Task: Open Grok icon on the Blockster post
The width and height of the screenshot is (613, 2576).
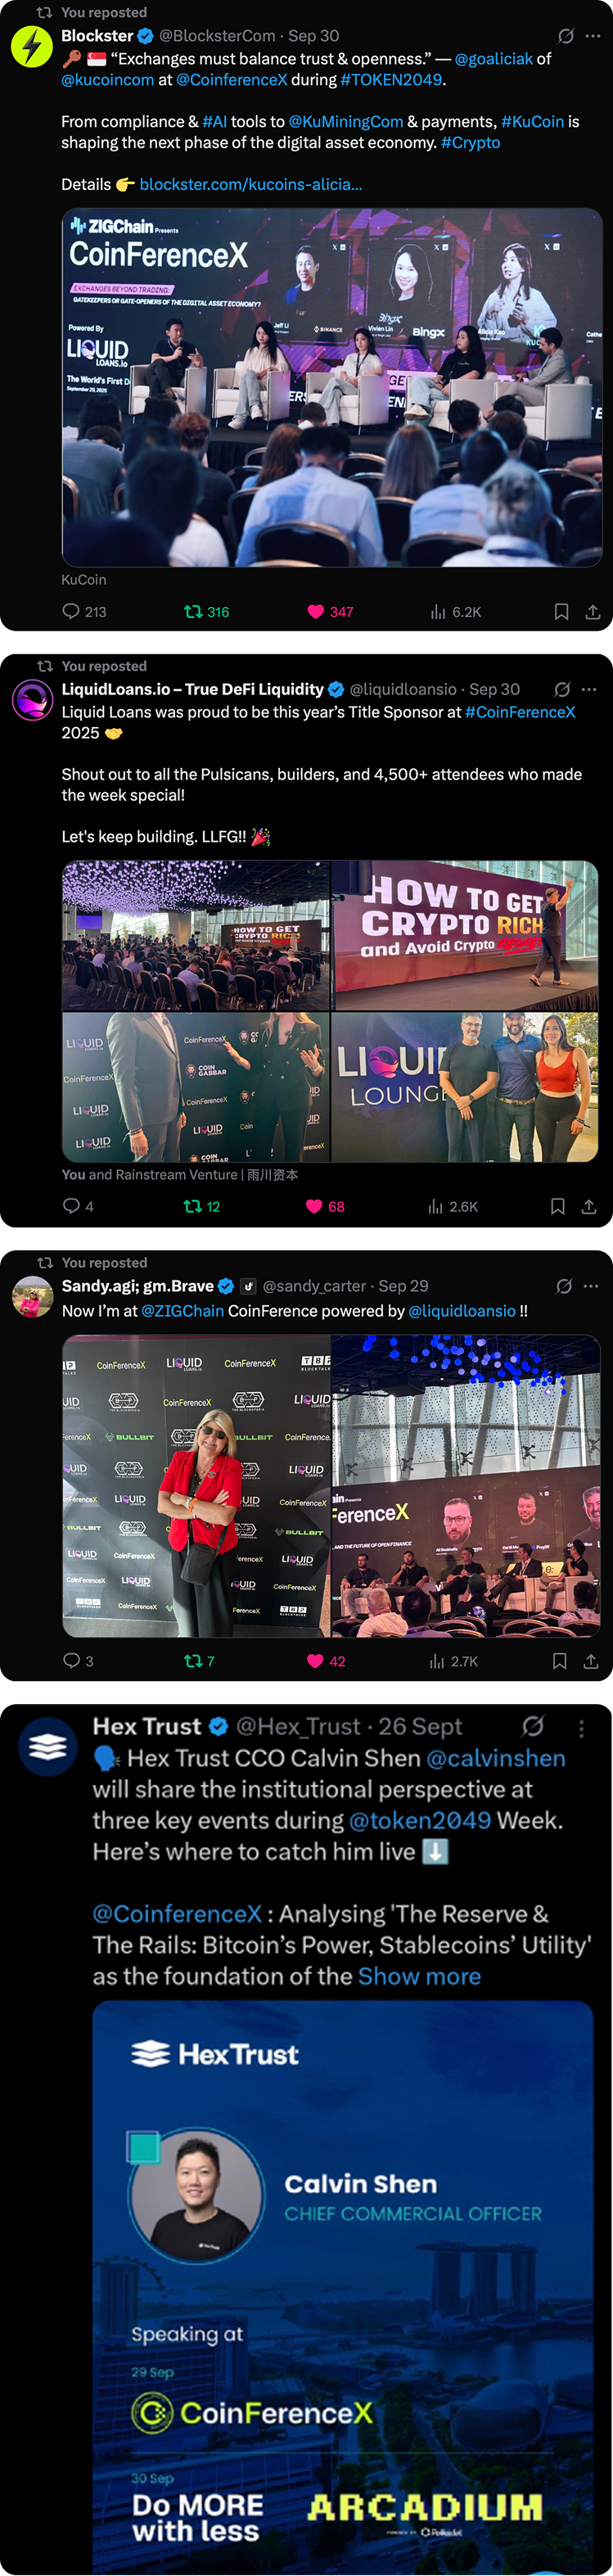Action: [x=565, y=36]
